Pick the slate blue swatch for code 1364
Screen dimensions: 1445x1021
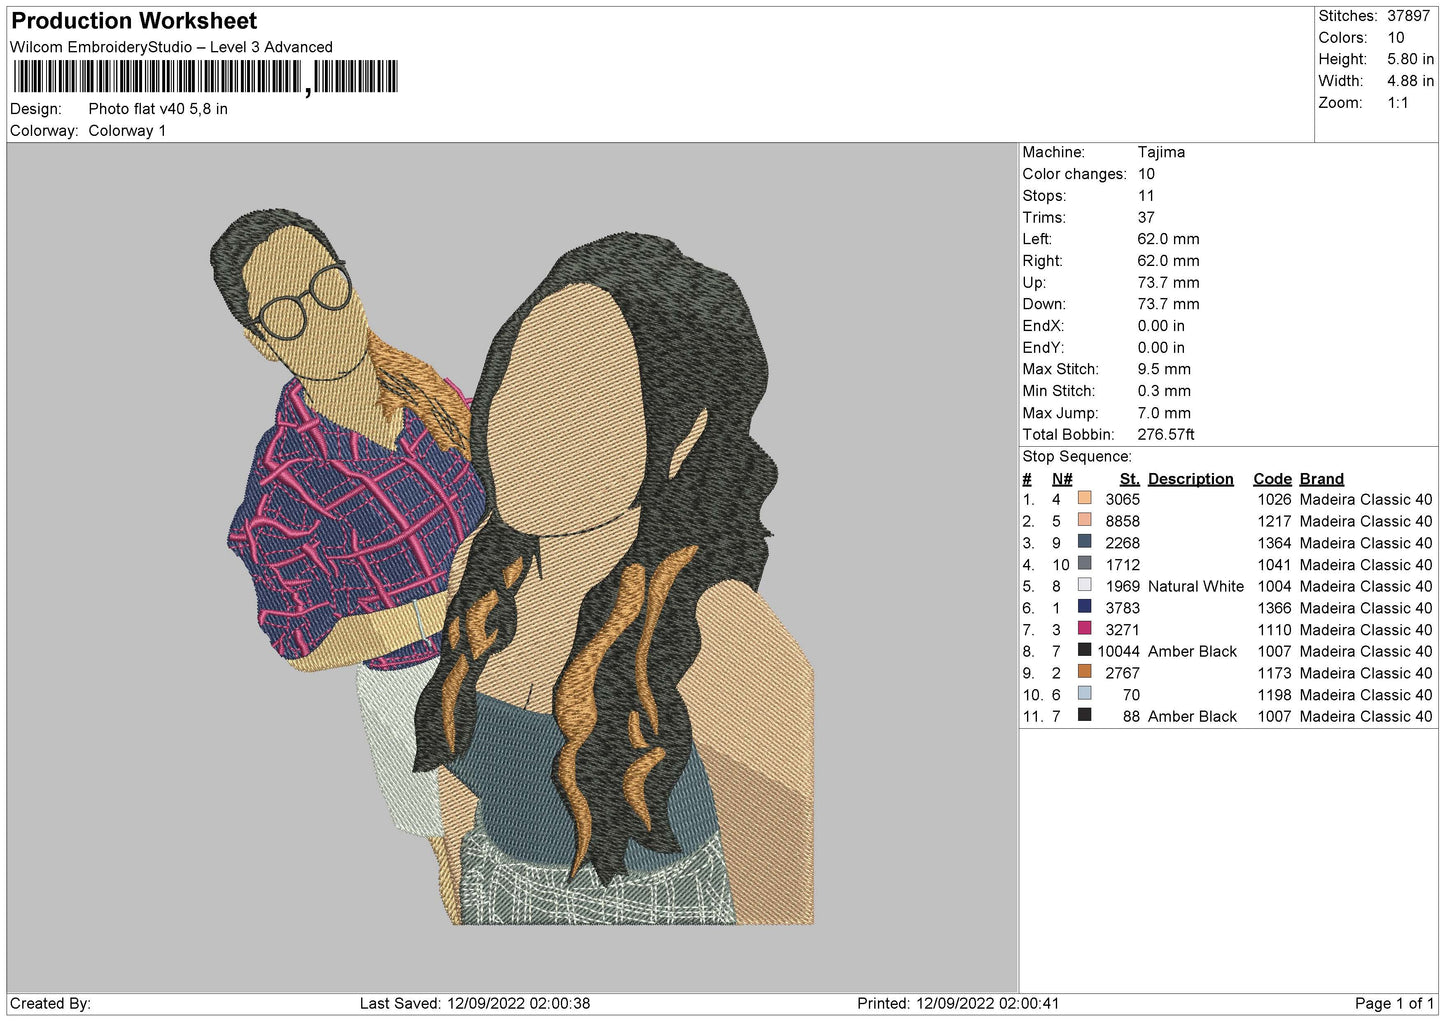1084,542
